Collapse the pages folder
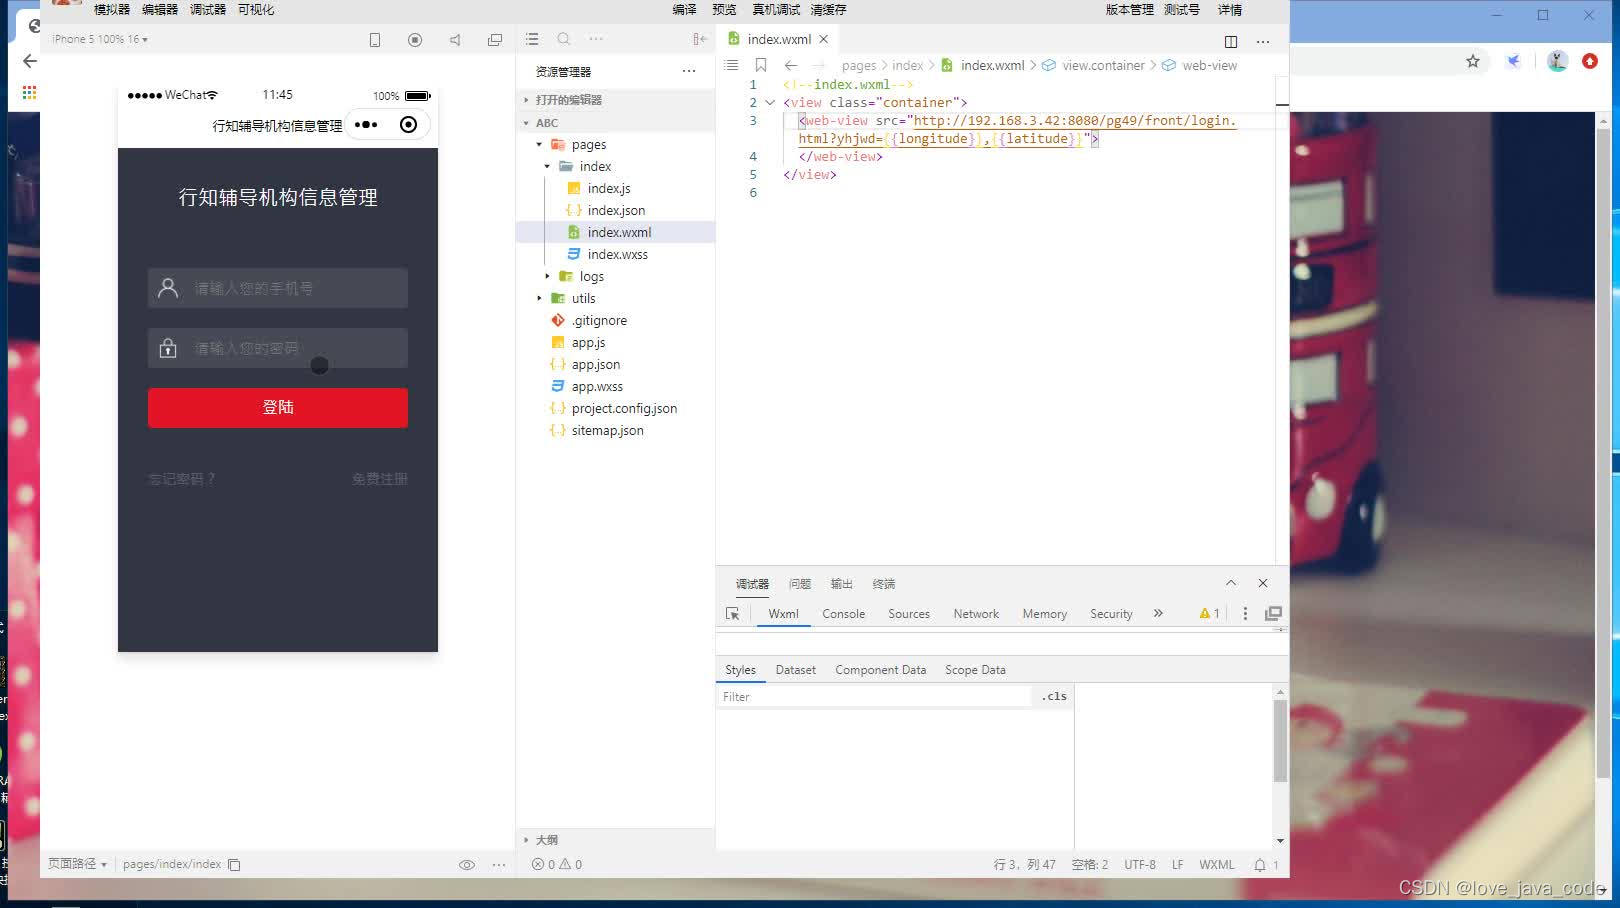The image size is (1620, 908). [x=539, y=145]
